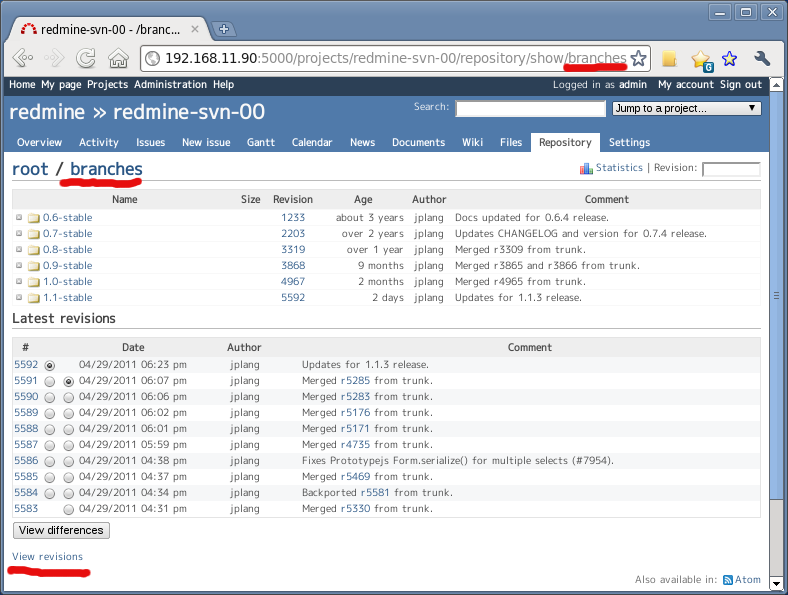Screen dimensions: 788x595
Task: Expand the 1.0-stable directory
Action: click(19, 282)
